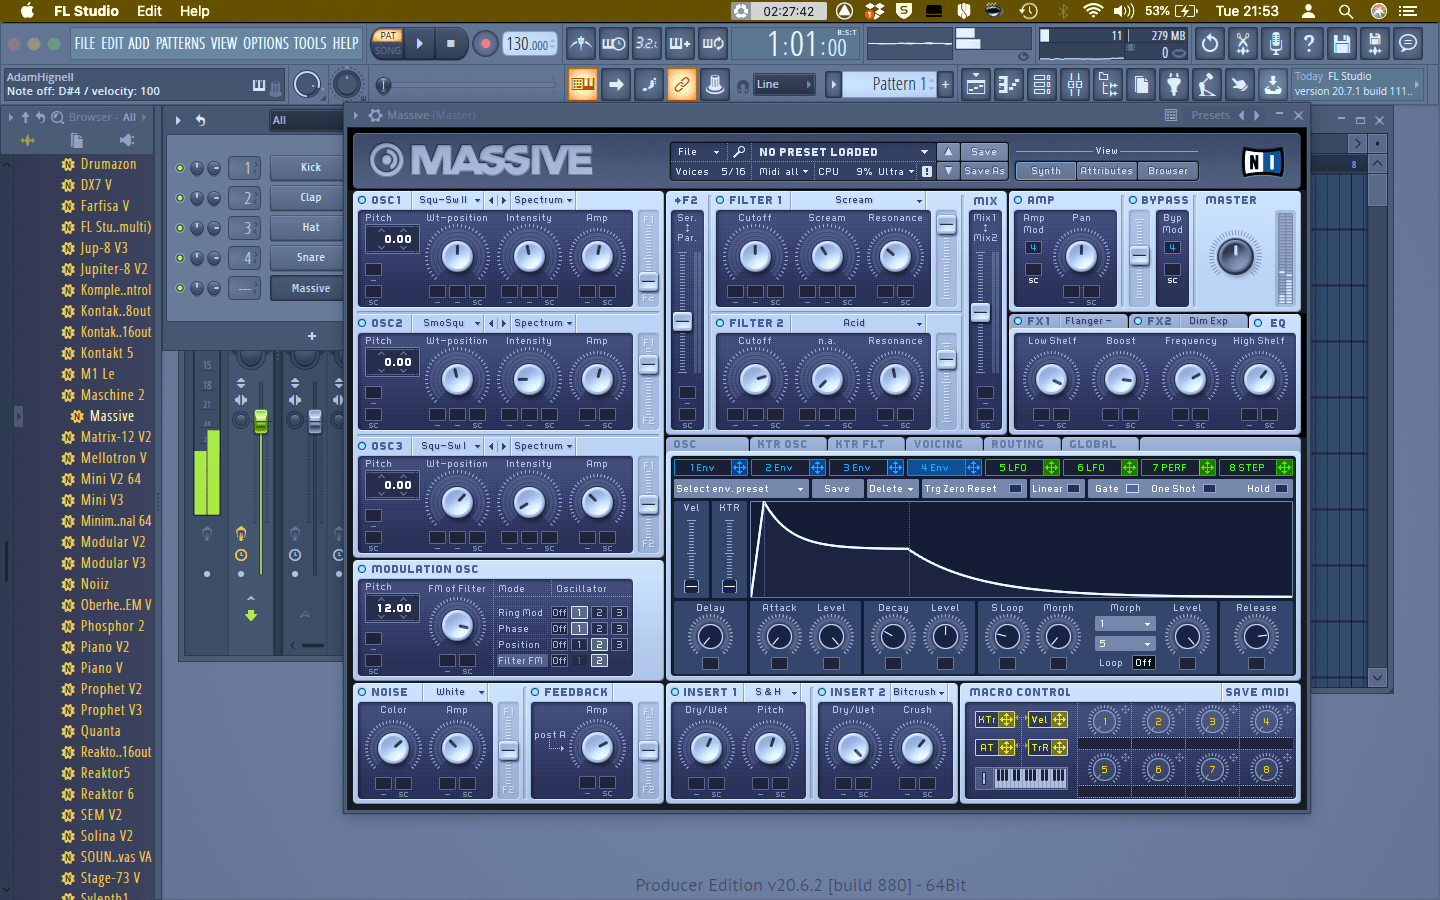Screen dimensions: 1440x900
Task: Toggle the Hold checkbox in the envelope section
Action: point(1284,488)
